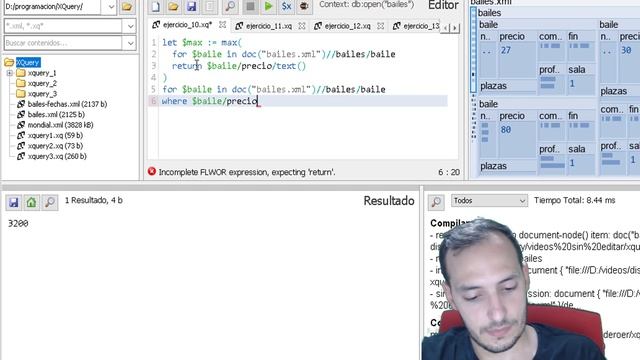The image size is (640, 360).
Task: Switch to ejercicio_11.xq tab
Action: (269, 26)
